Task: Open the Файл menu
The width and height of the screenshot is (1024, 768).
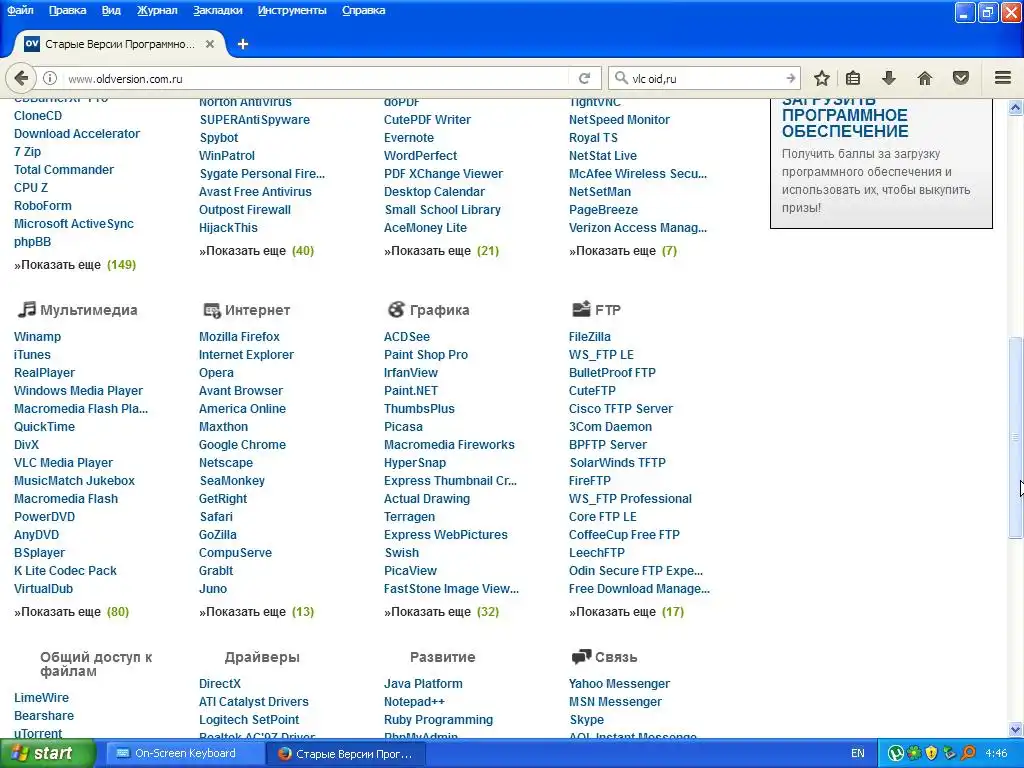Action: [20, 10]
